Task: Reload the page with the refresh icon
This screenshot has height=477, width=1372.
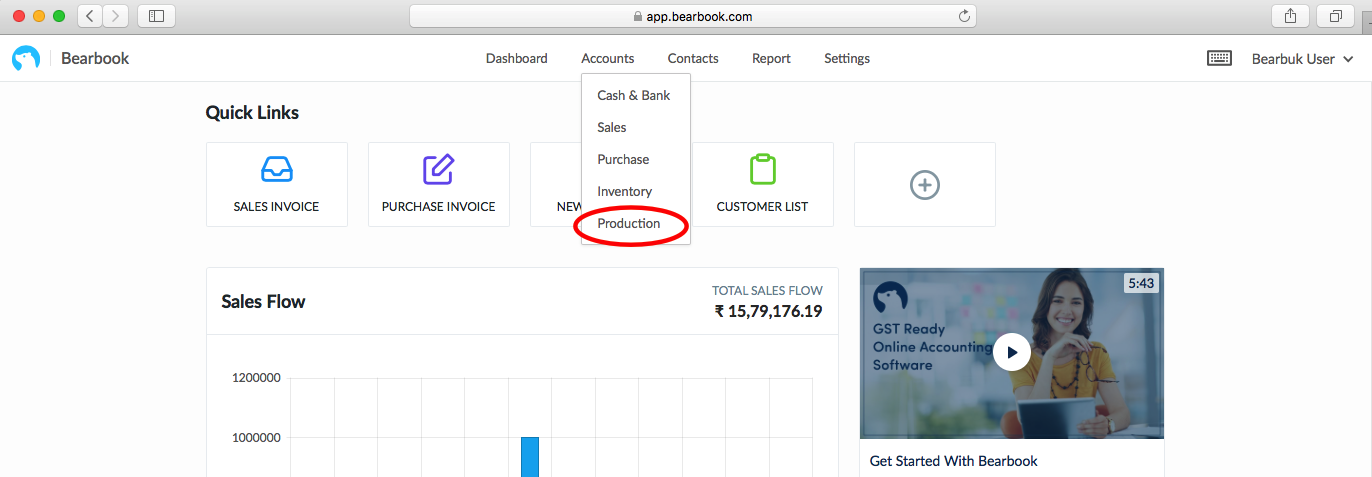Action: click(x=964, y=16)
